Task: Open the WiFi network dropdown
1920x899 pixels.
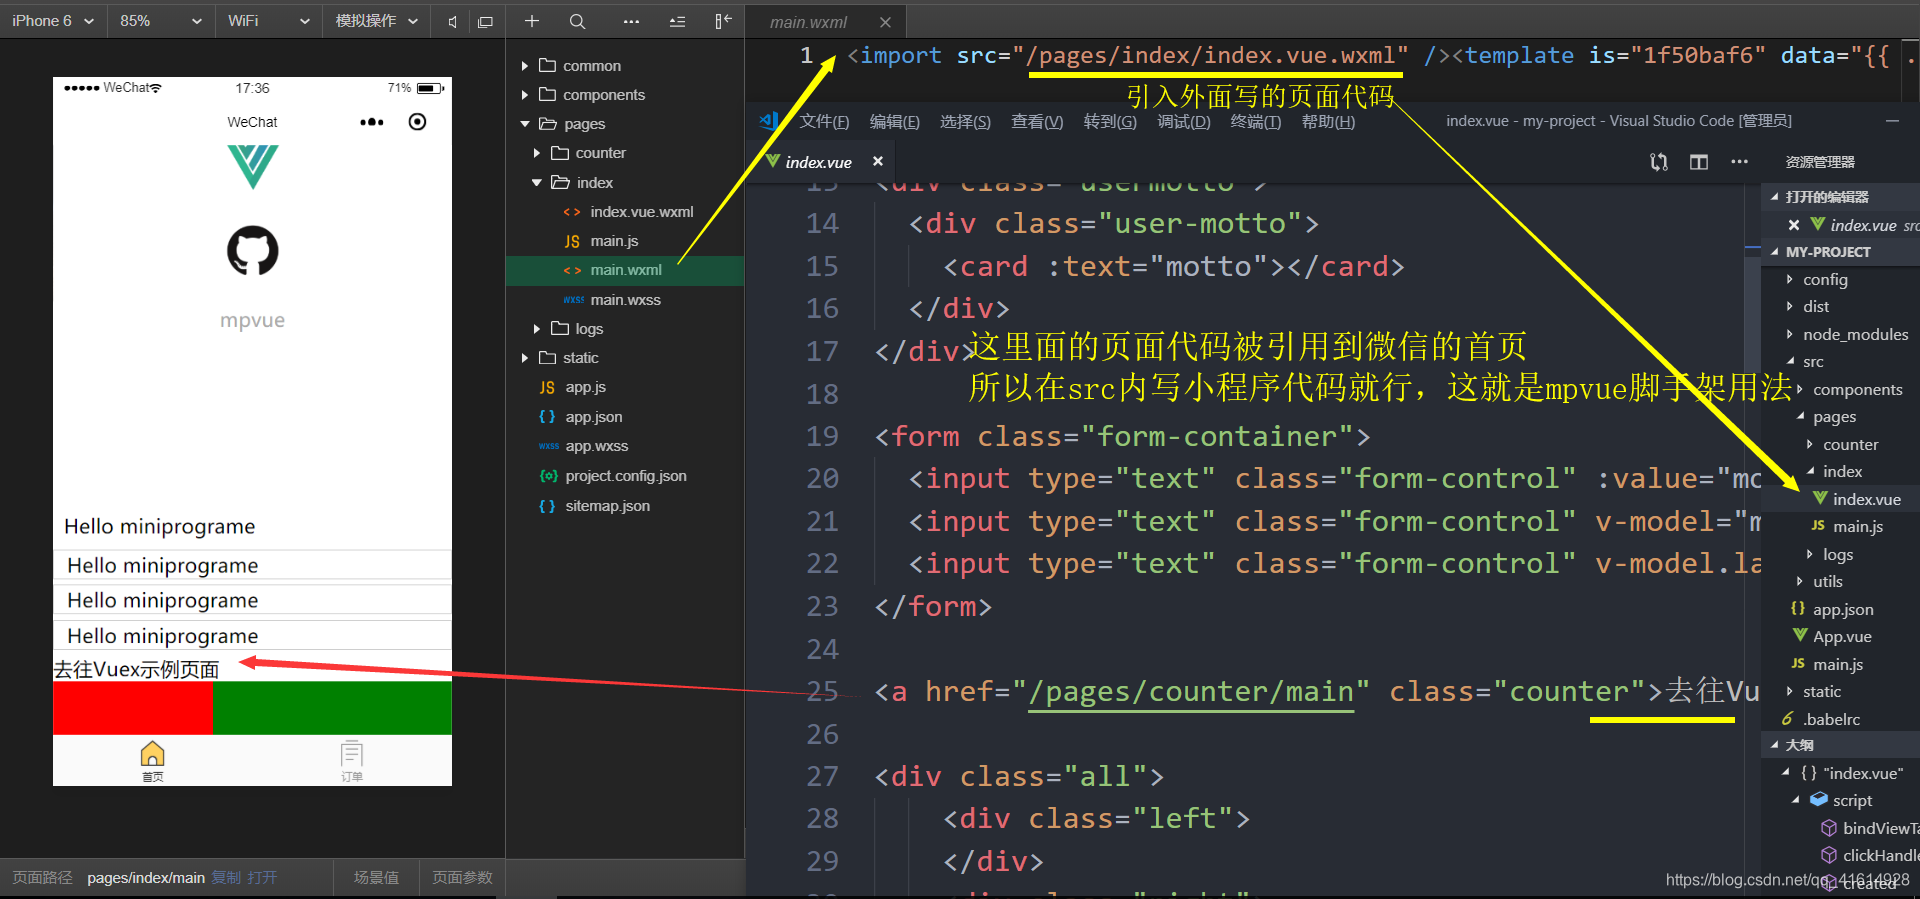Action: 268,21
